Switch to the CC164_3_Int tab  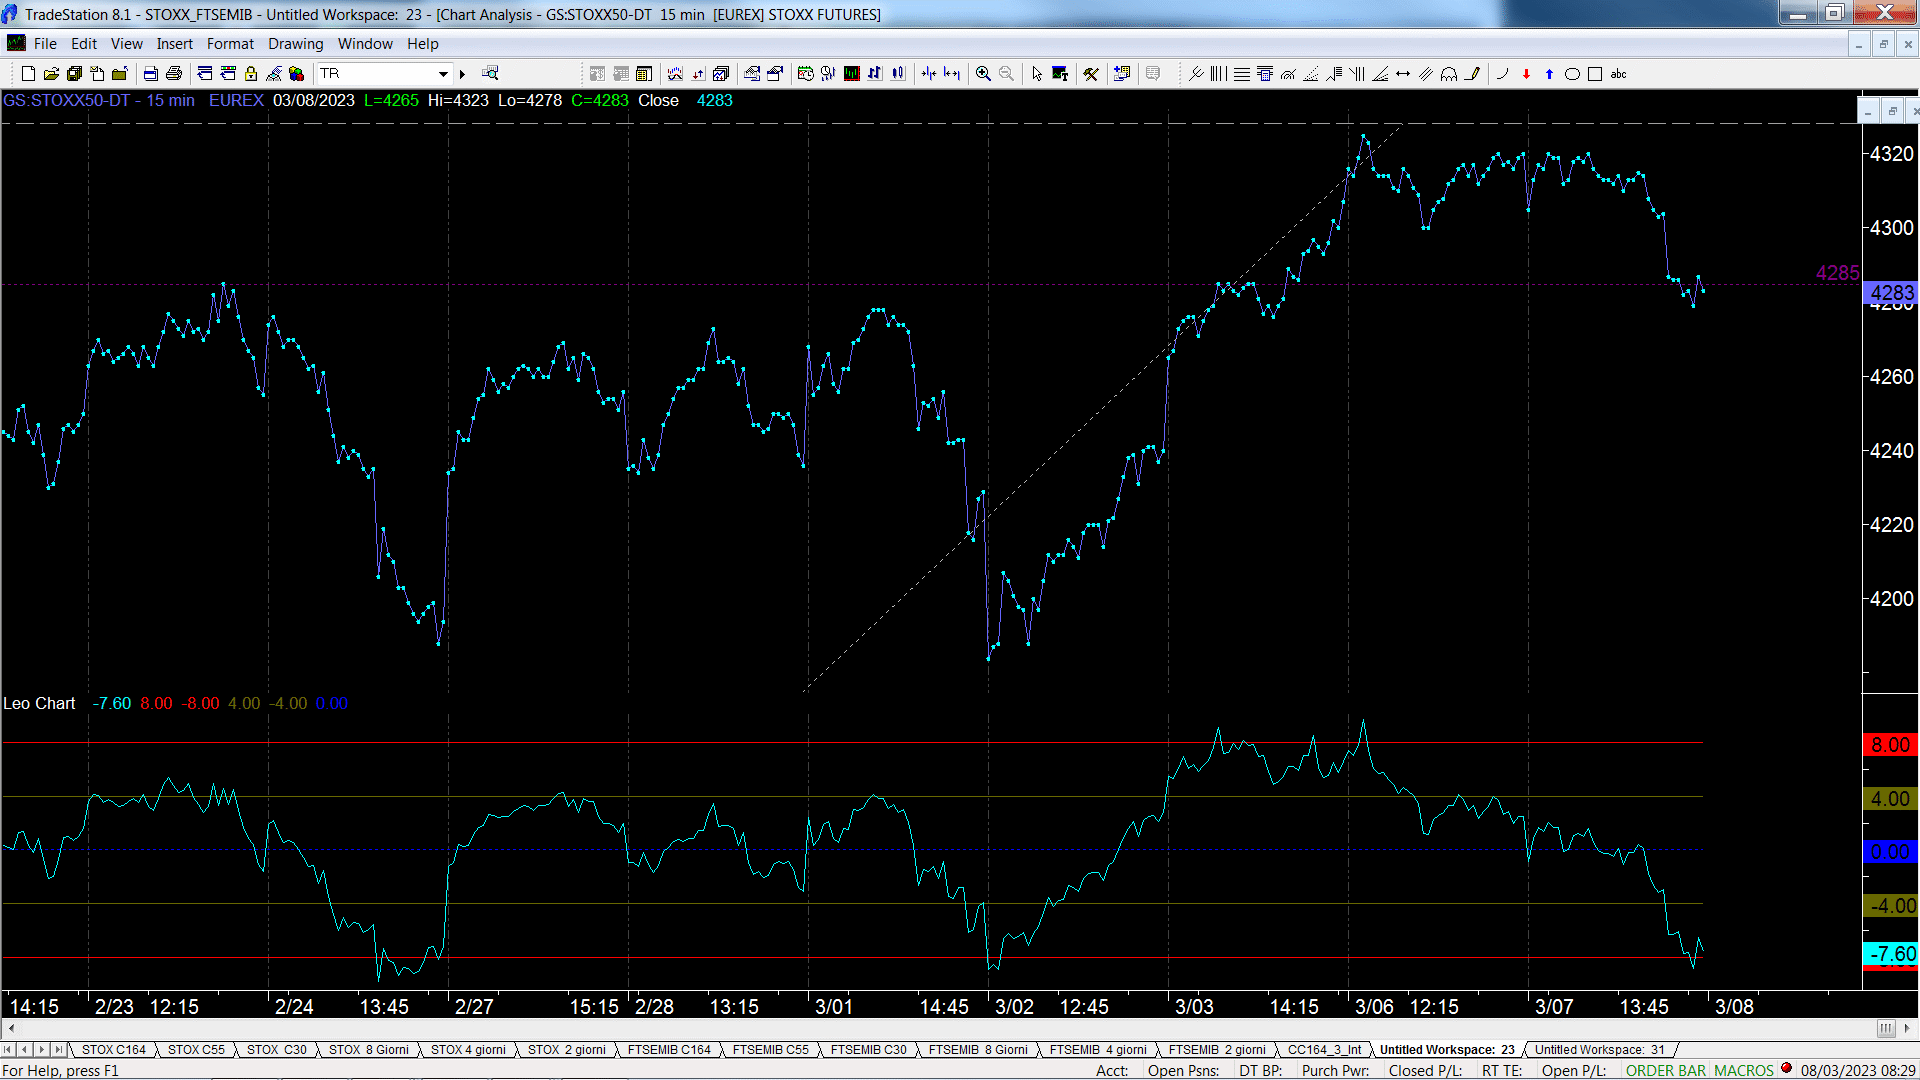[1324, 1050]
